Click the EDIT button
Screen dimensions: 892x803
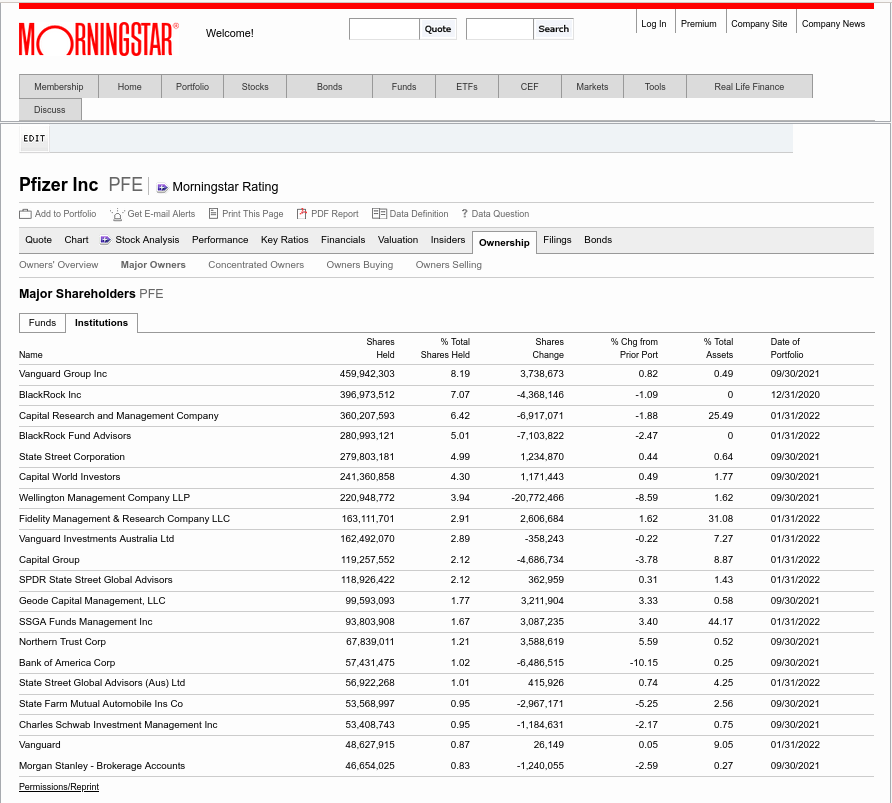tap(34, 139)
